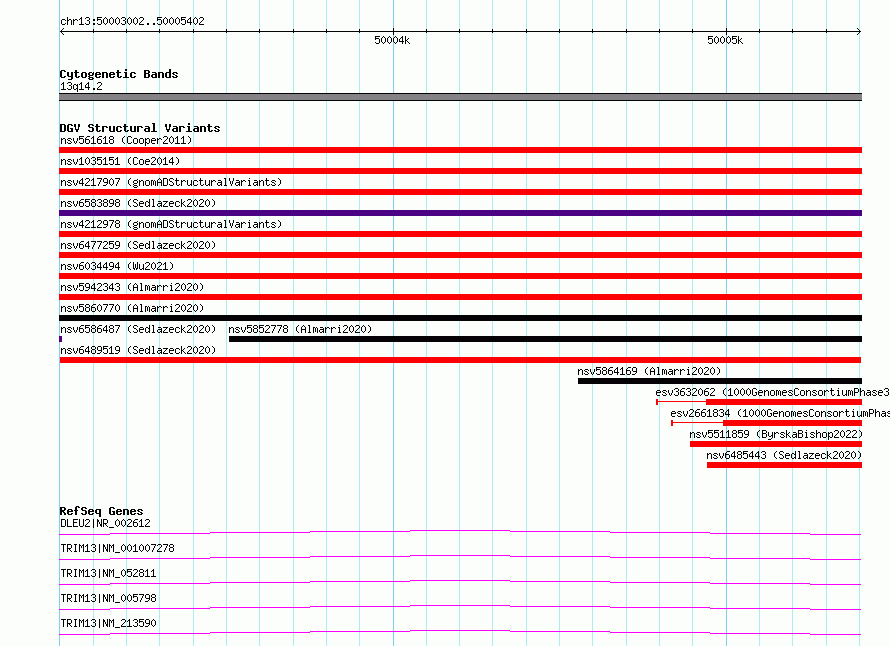This screenshot has width=890, height=646.
Task: Open variant nsv4212978 gnomAD label
Action: tap(171, 224)
